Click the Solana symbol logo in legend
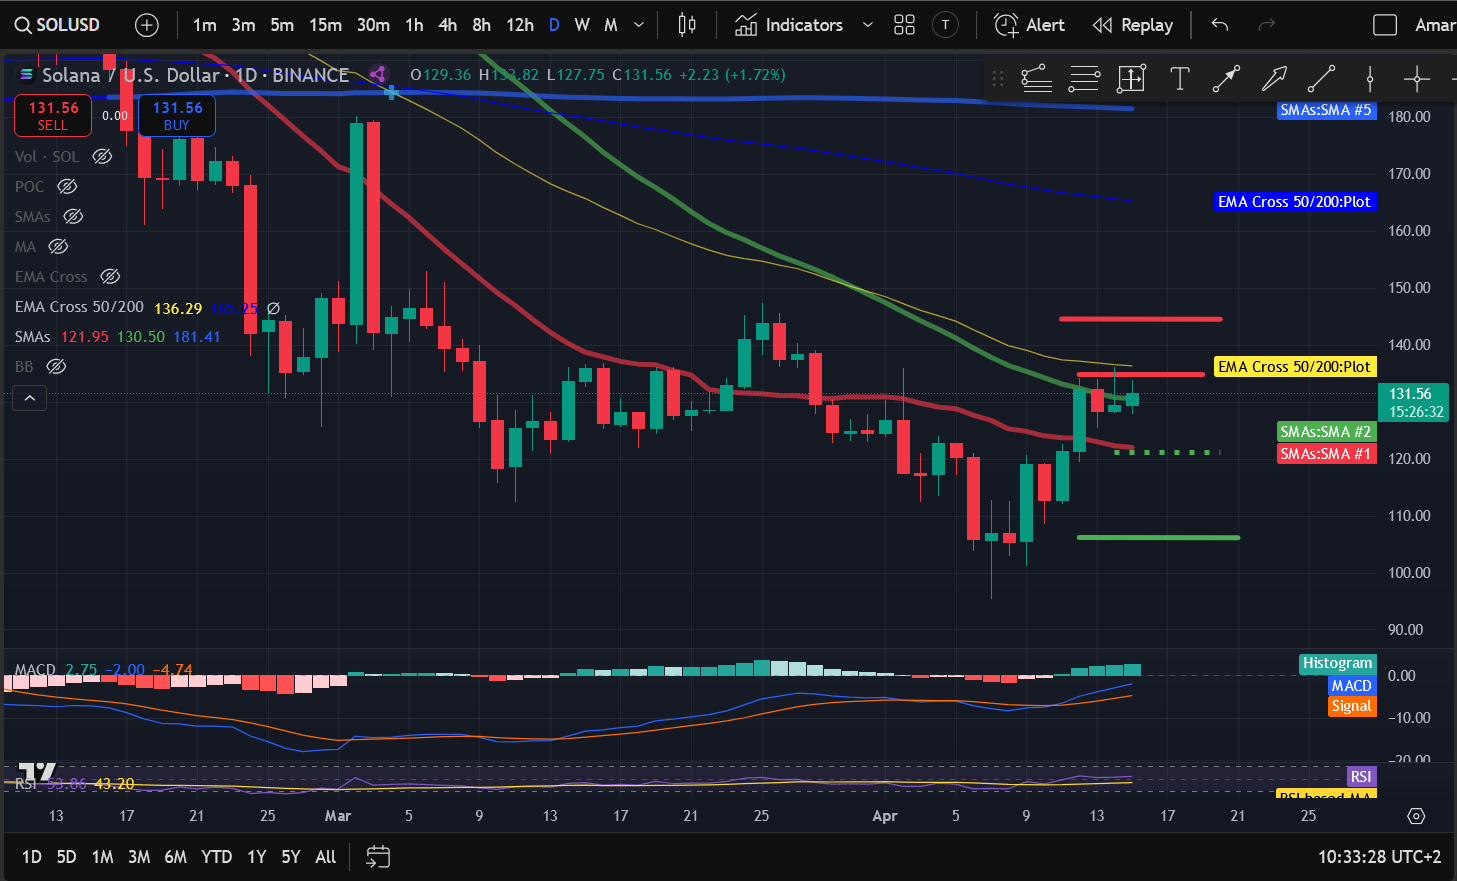The width and height of the screenshot is (1457, 881). (x=27, y=75)
